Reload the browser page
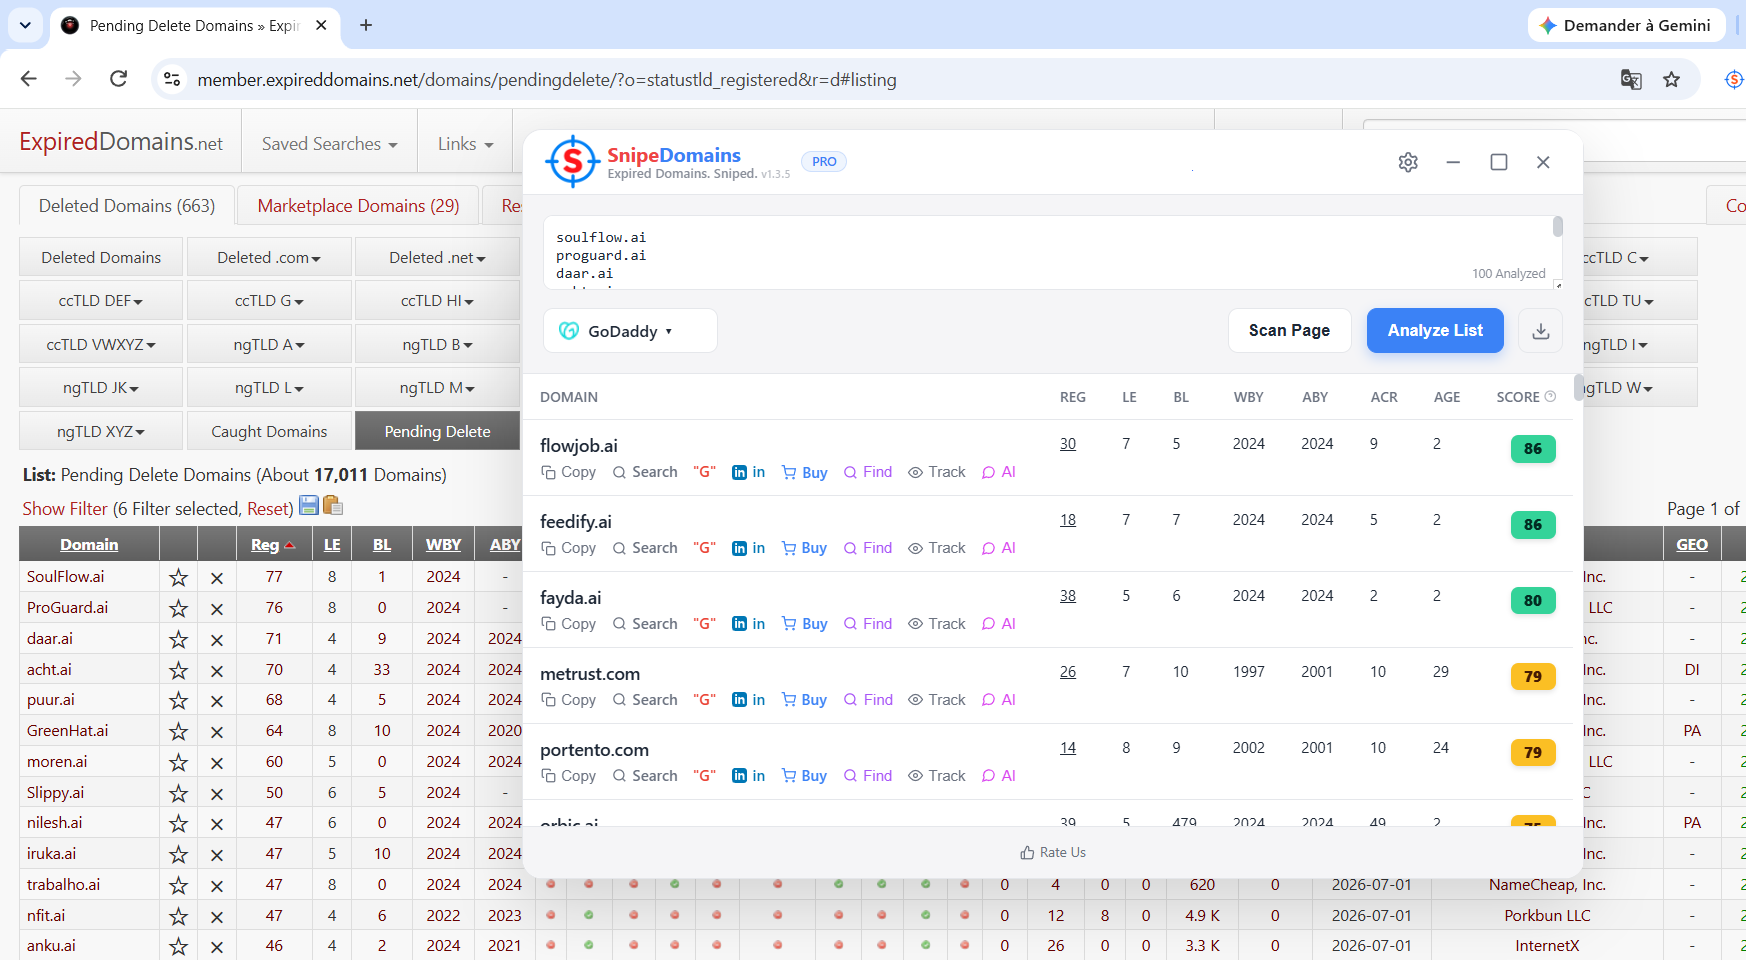This screenshot has height=960, width=1746. pos(118,78)
